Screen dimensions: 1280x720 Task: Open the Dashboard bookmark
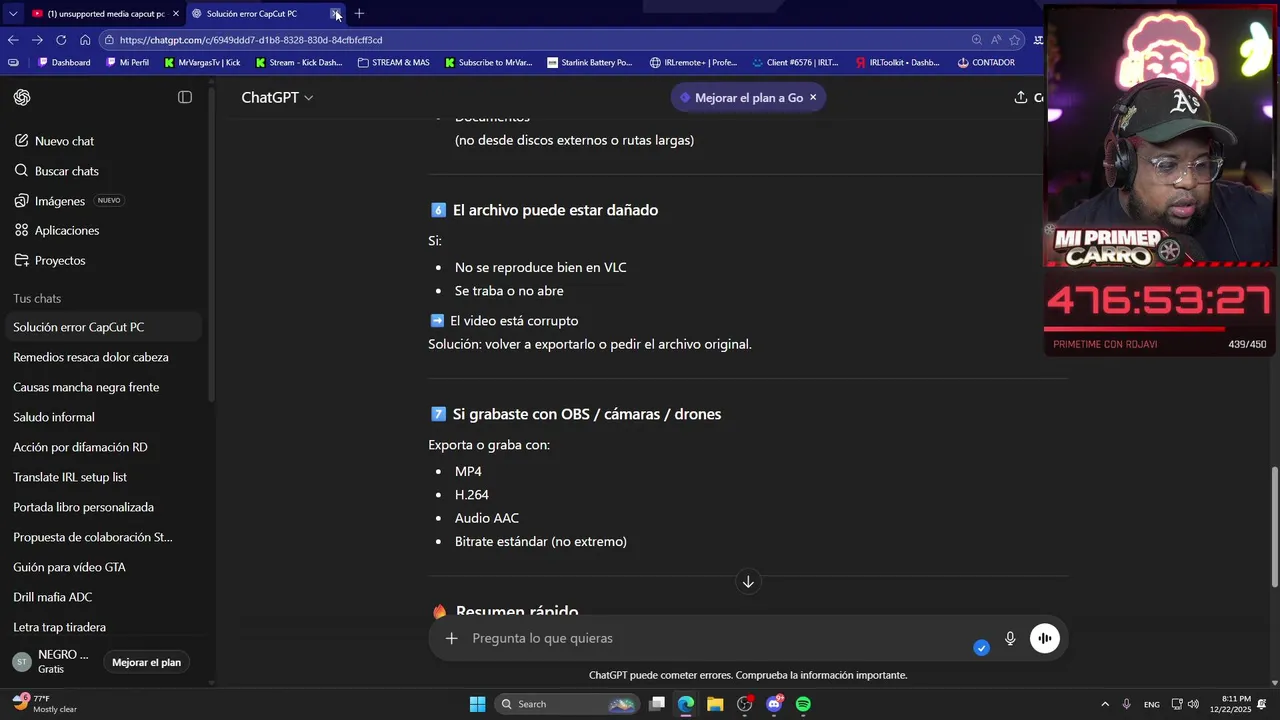click(x=64, y=62)
